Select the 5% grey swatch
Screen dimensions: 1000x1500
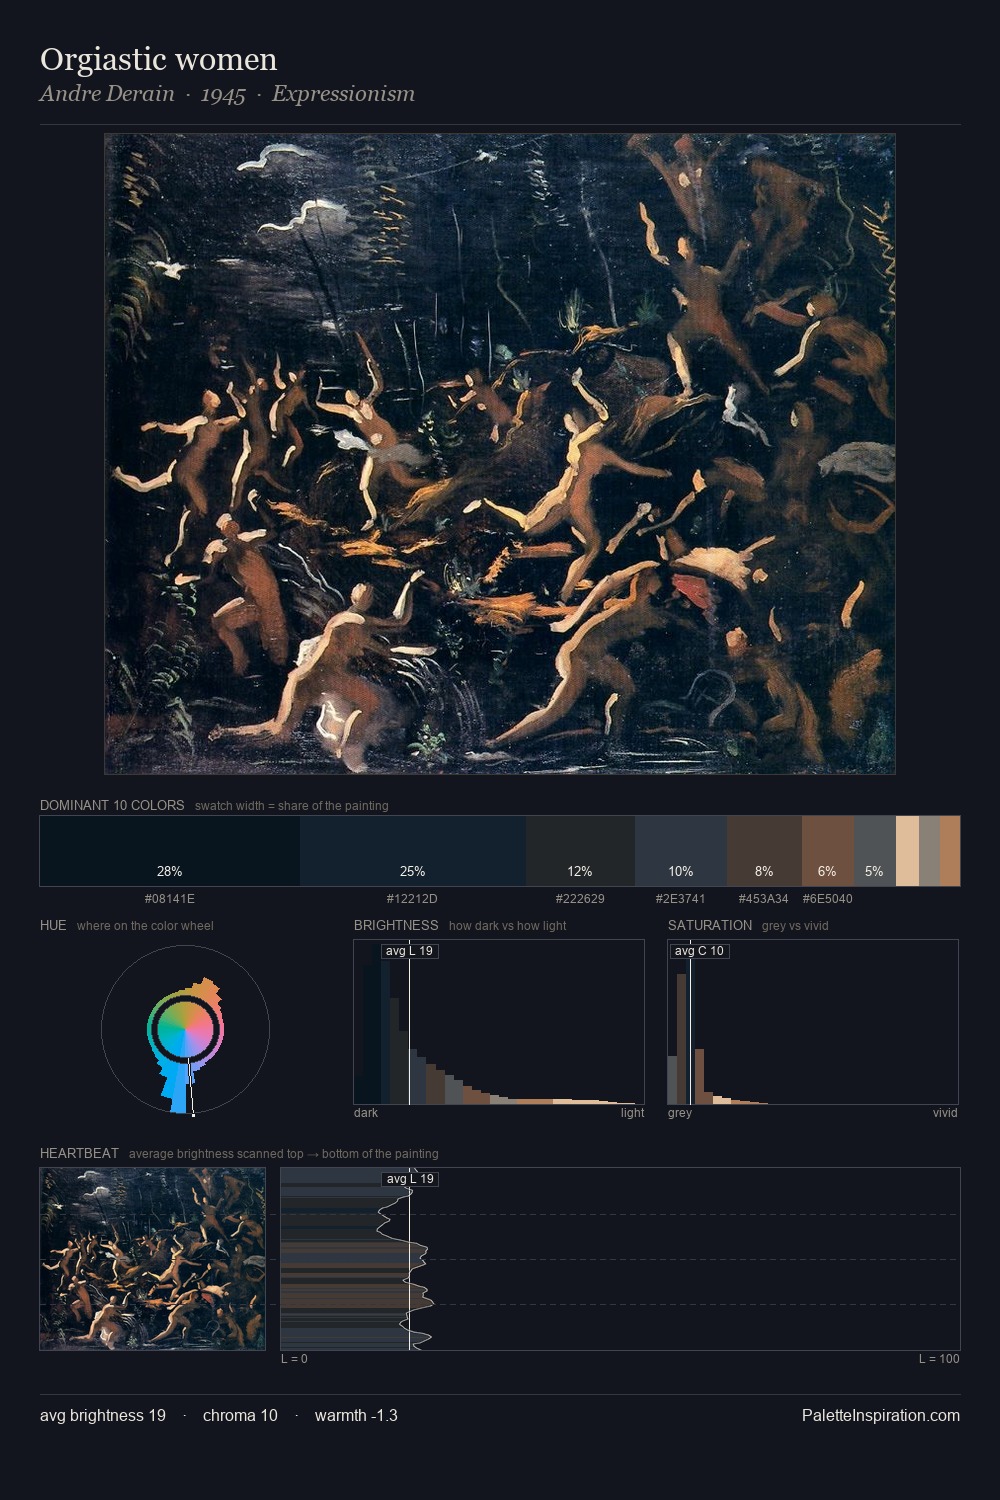[x=875, y=851]
